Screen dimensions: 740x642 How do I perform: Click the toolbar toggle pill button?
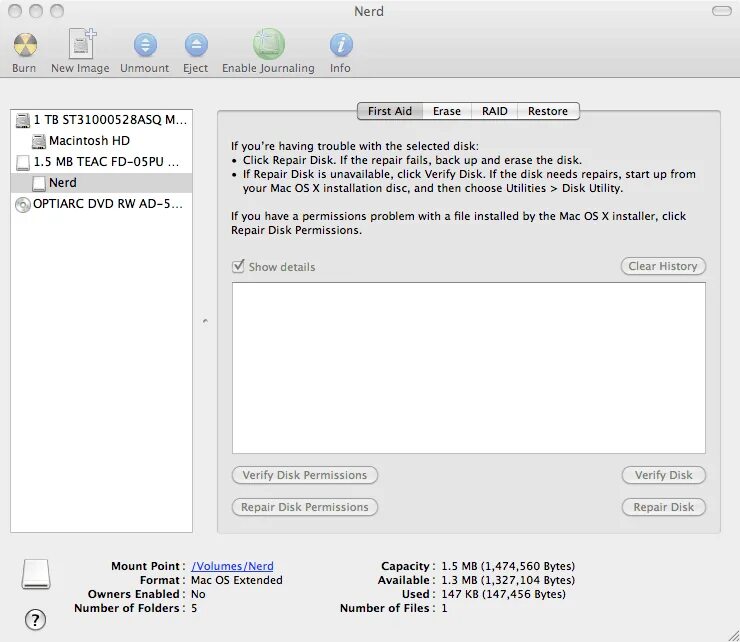point(722,11)
